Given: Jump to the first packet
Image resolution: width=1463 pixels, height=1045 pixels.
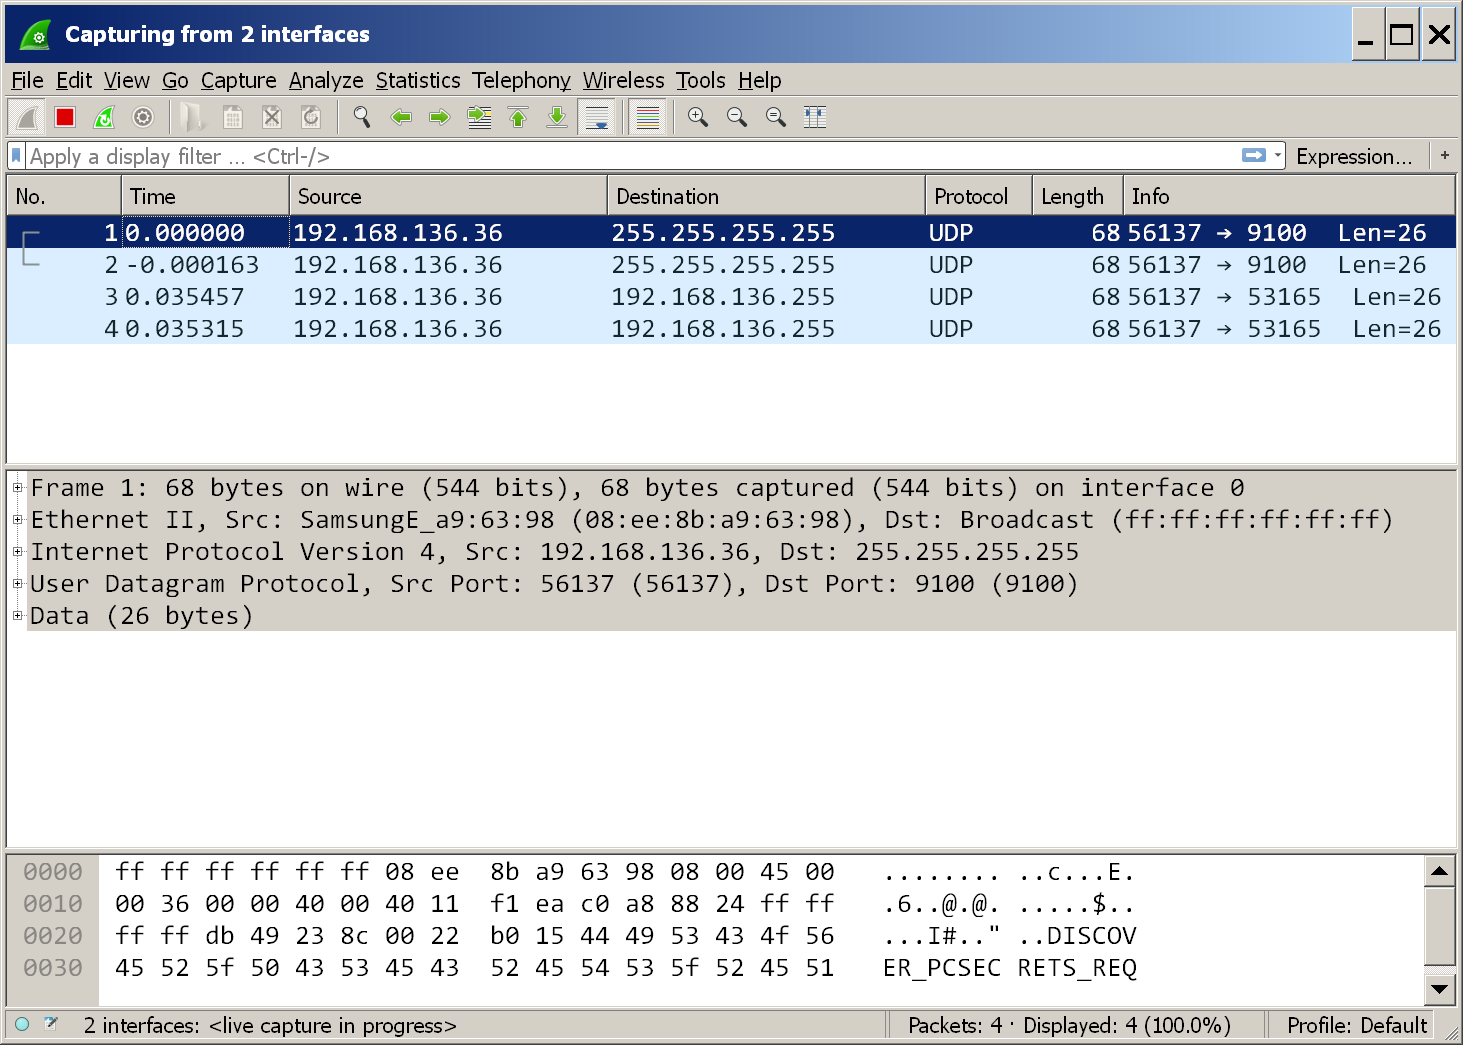Looking at the screenshot, I should click(518, 118).
